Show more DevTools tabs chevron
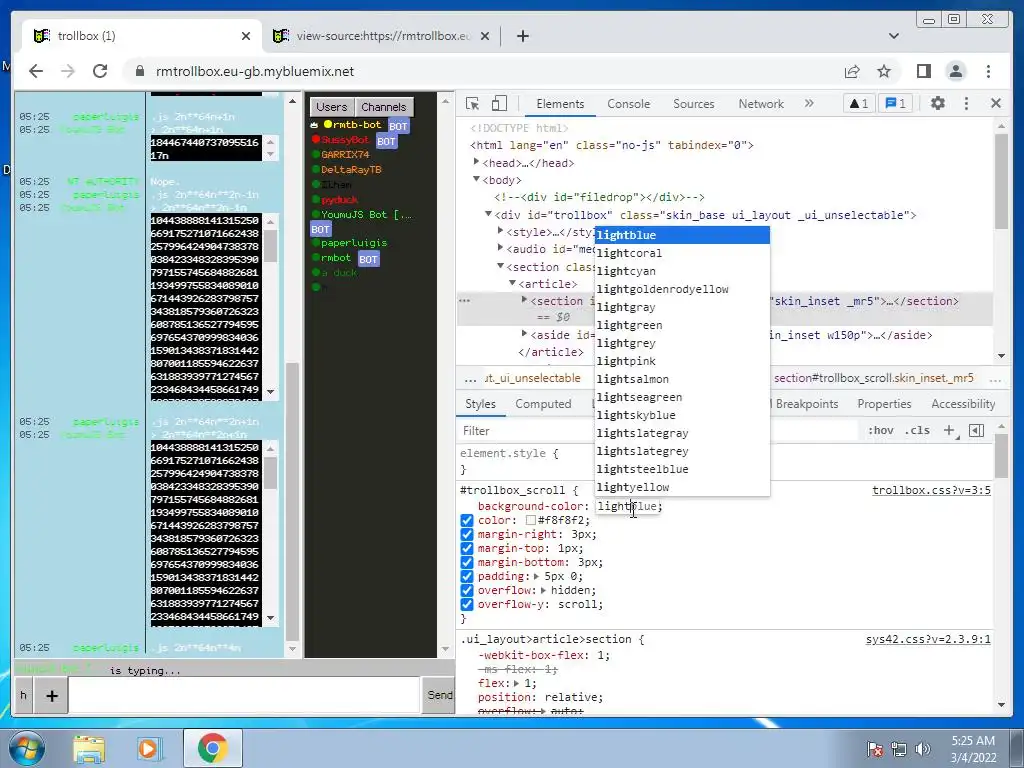This screenshot has height=768, width=1024. (809, 103)
